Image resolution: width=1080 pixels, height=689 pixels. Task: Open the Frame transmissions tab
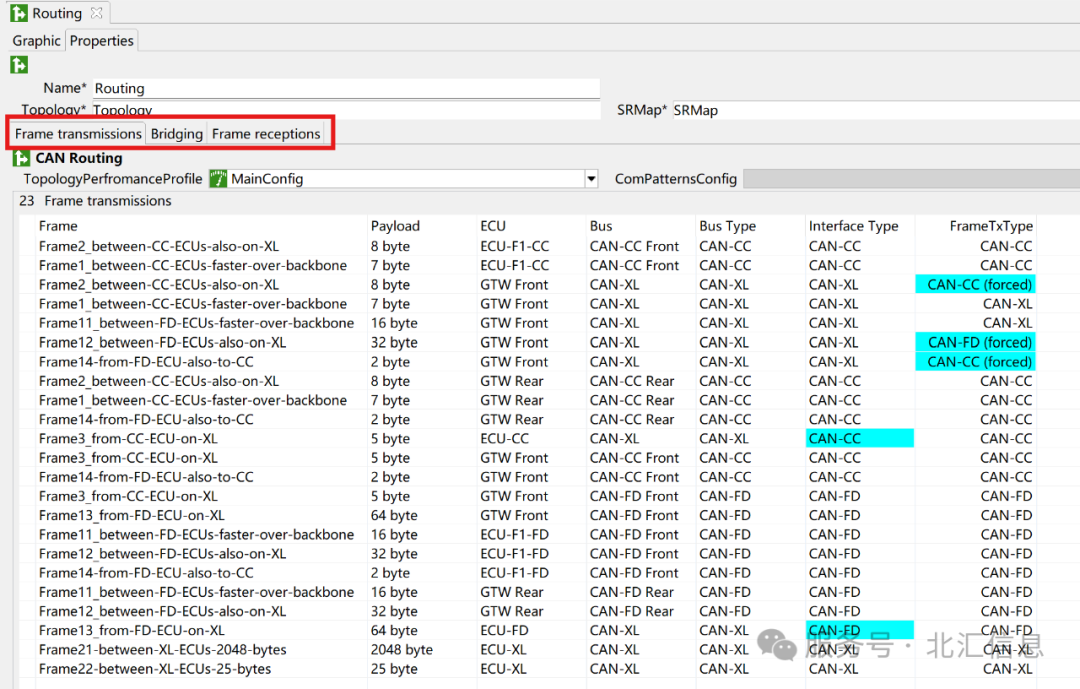click(x=78, y=134)
